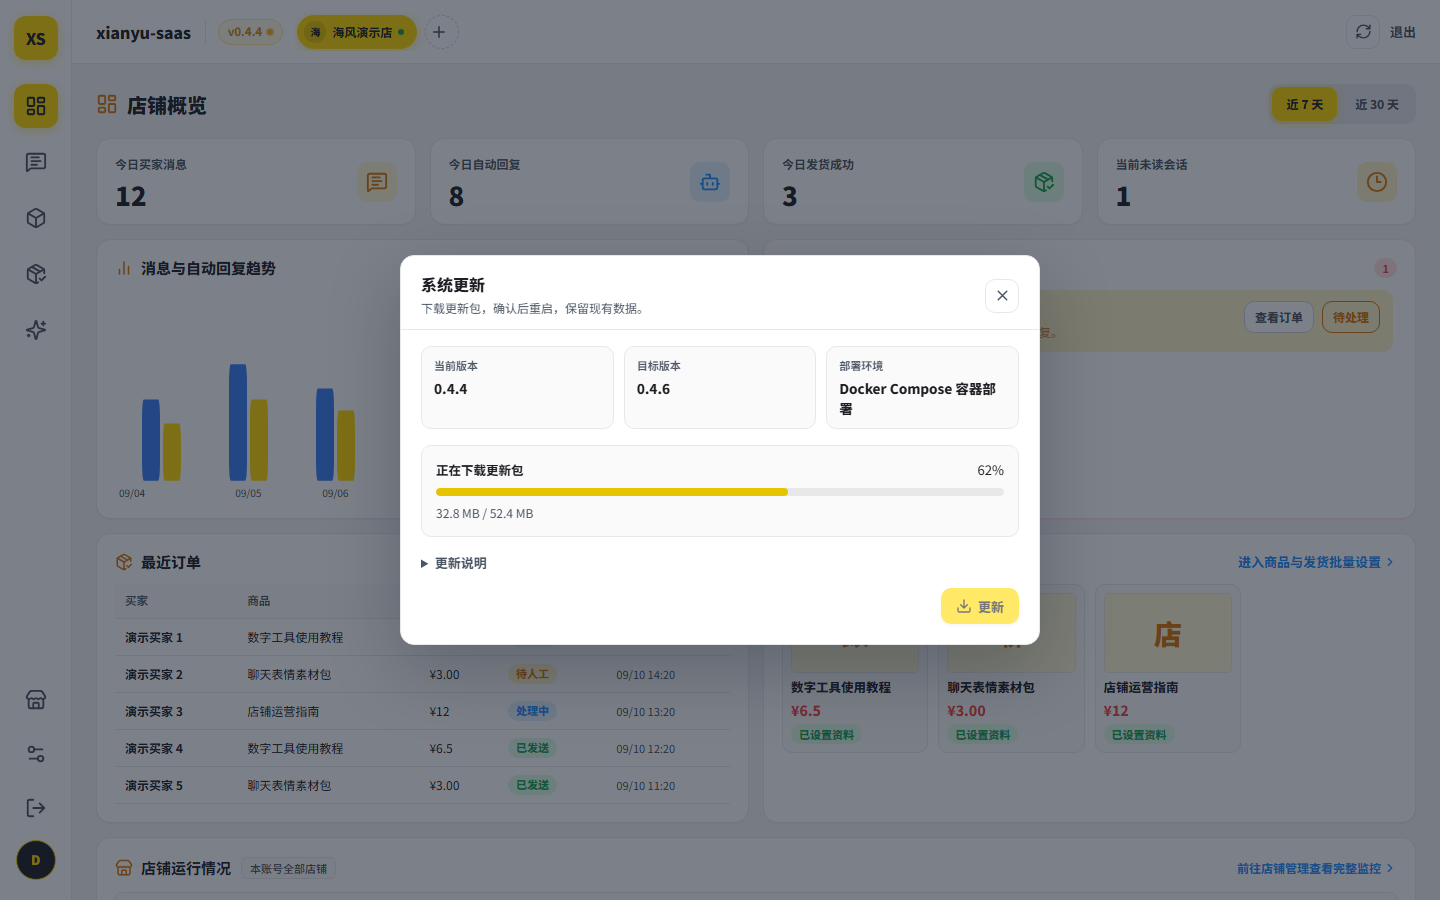Click the 演示买家 3 row
This screenshot has width=1440, height=900.
point(422,712)
